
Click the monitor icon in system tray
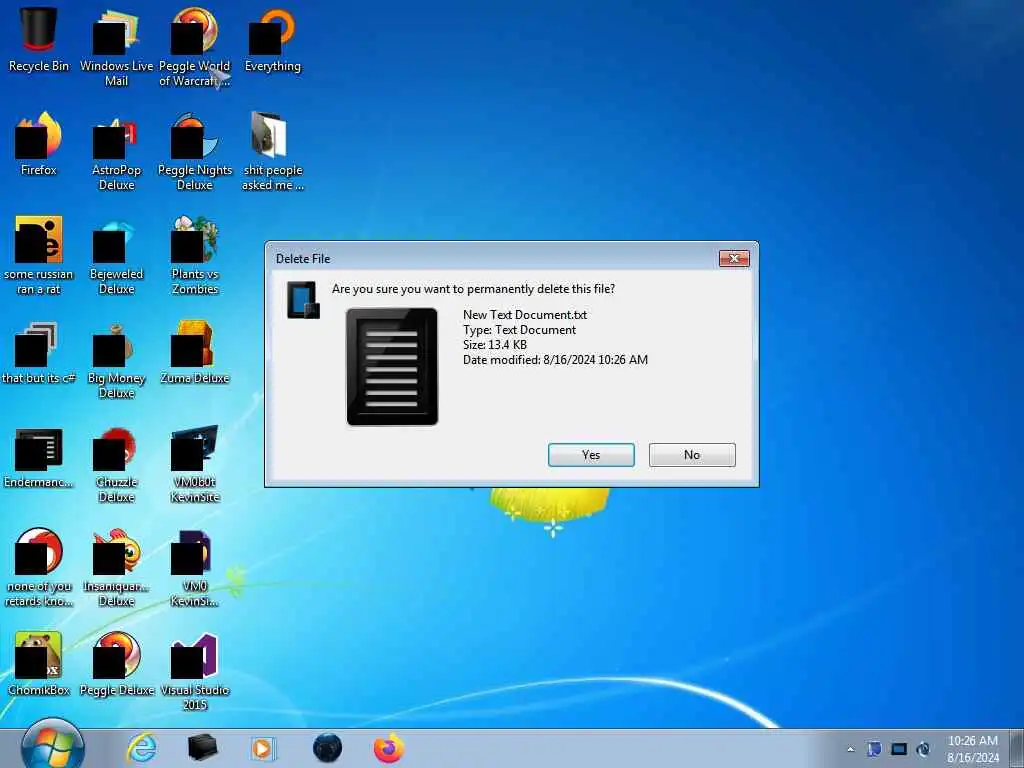899,749
